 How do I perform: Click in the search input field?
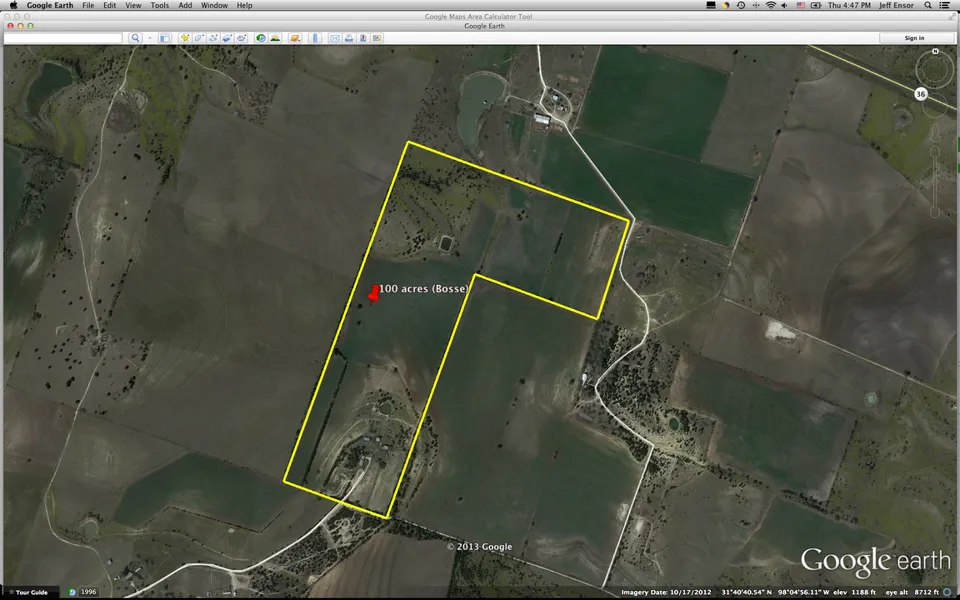coord(63,38)
